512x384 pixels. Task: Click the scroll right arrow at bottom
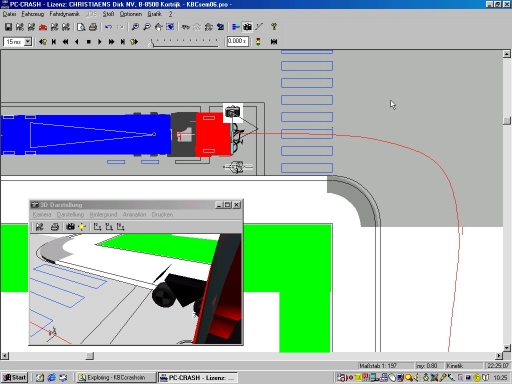click(499, 356)
